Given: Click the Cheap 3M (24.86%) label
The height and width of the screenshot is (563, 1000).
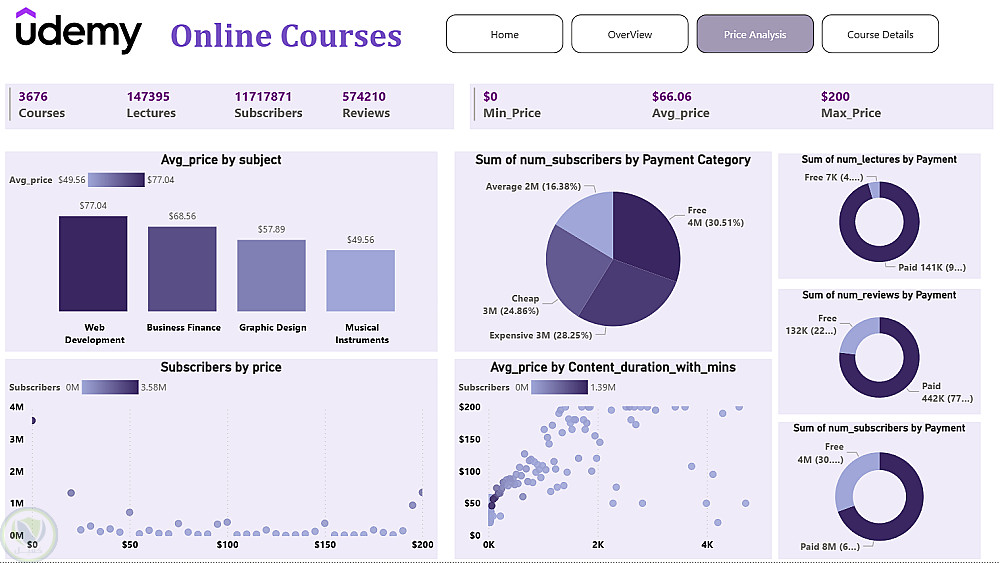Looking at the screenshot, I should pos(511,305).
